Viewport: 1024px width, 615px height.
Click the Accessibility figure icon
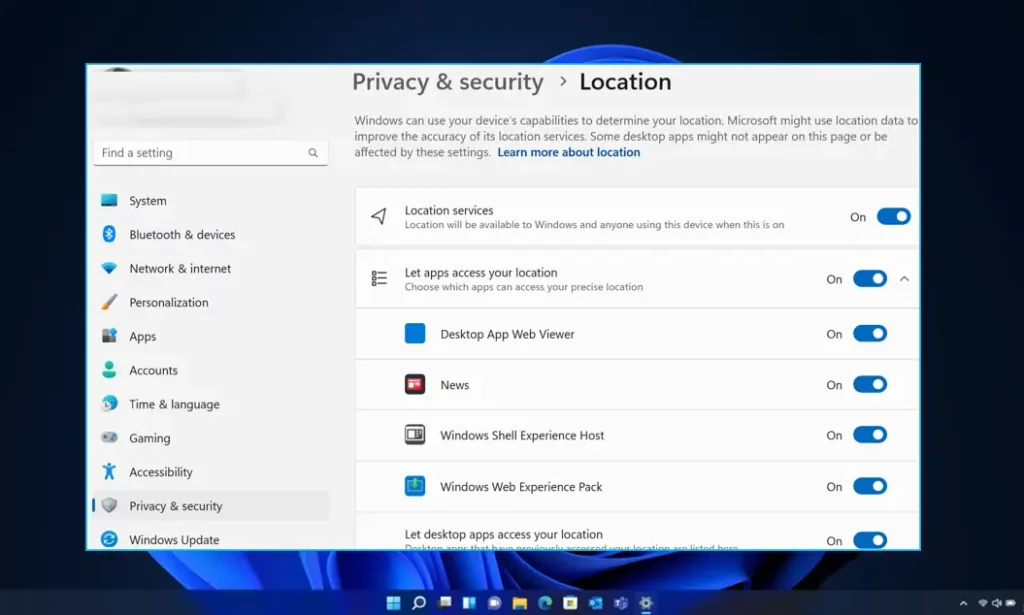pos(109,471)
